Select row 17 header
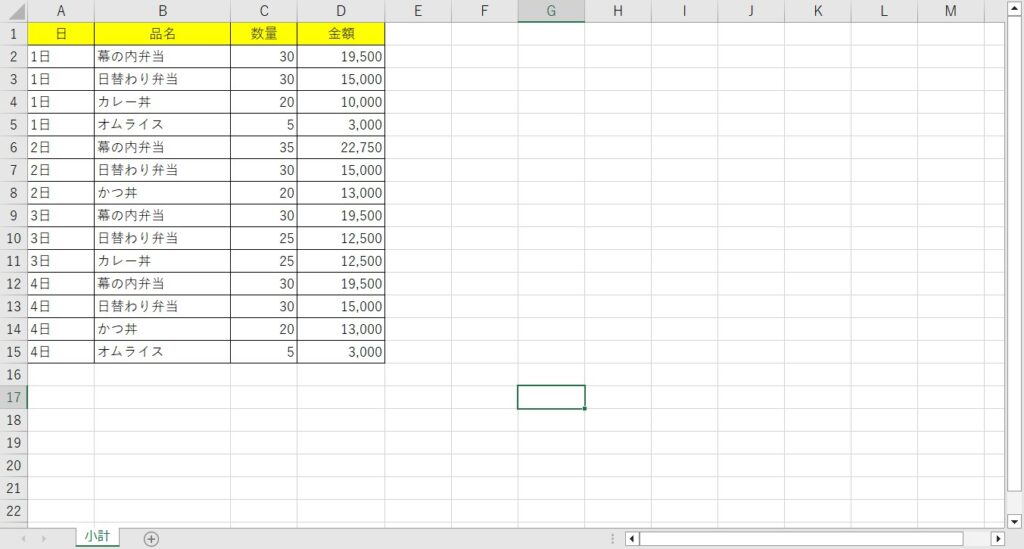The width and height of the screenshot is (1024, 549). [x=13, y=397]
